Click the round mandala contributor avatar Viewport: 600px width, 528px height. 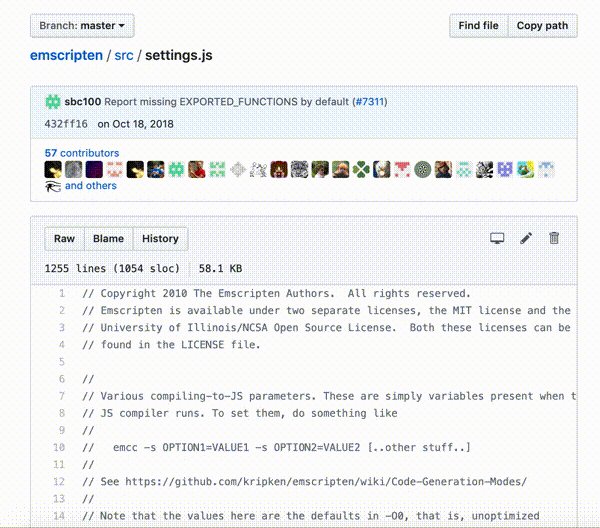423,169
